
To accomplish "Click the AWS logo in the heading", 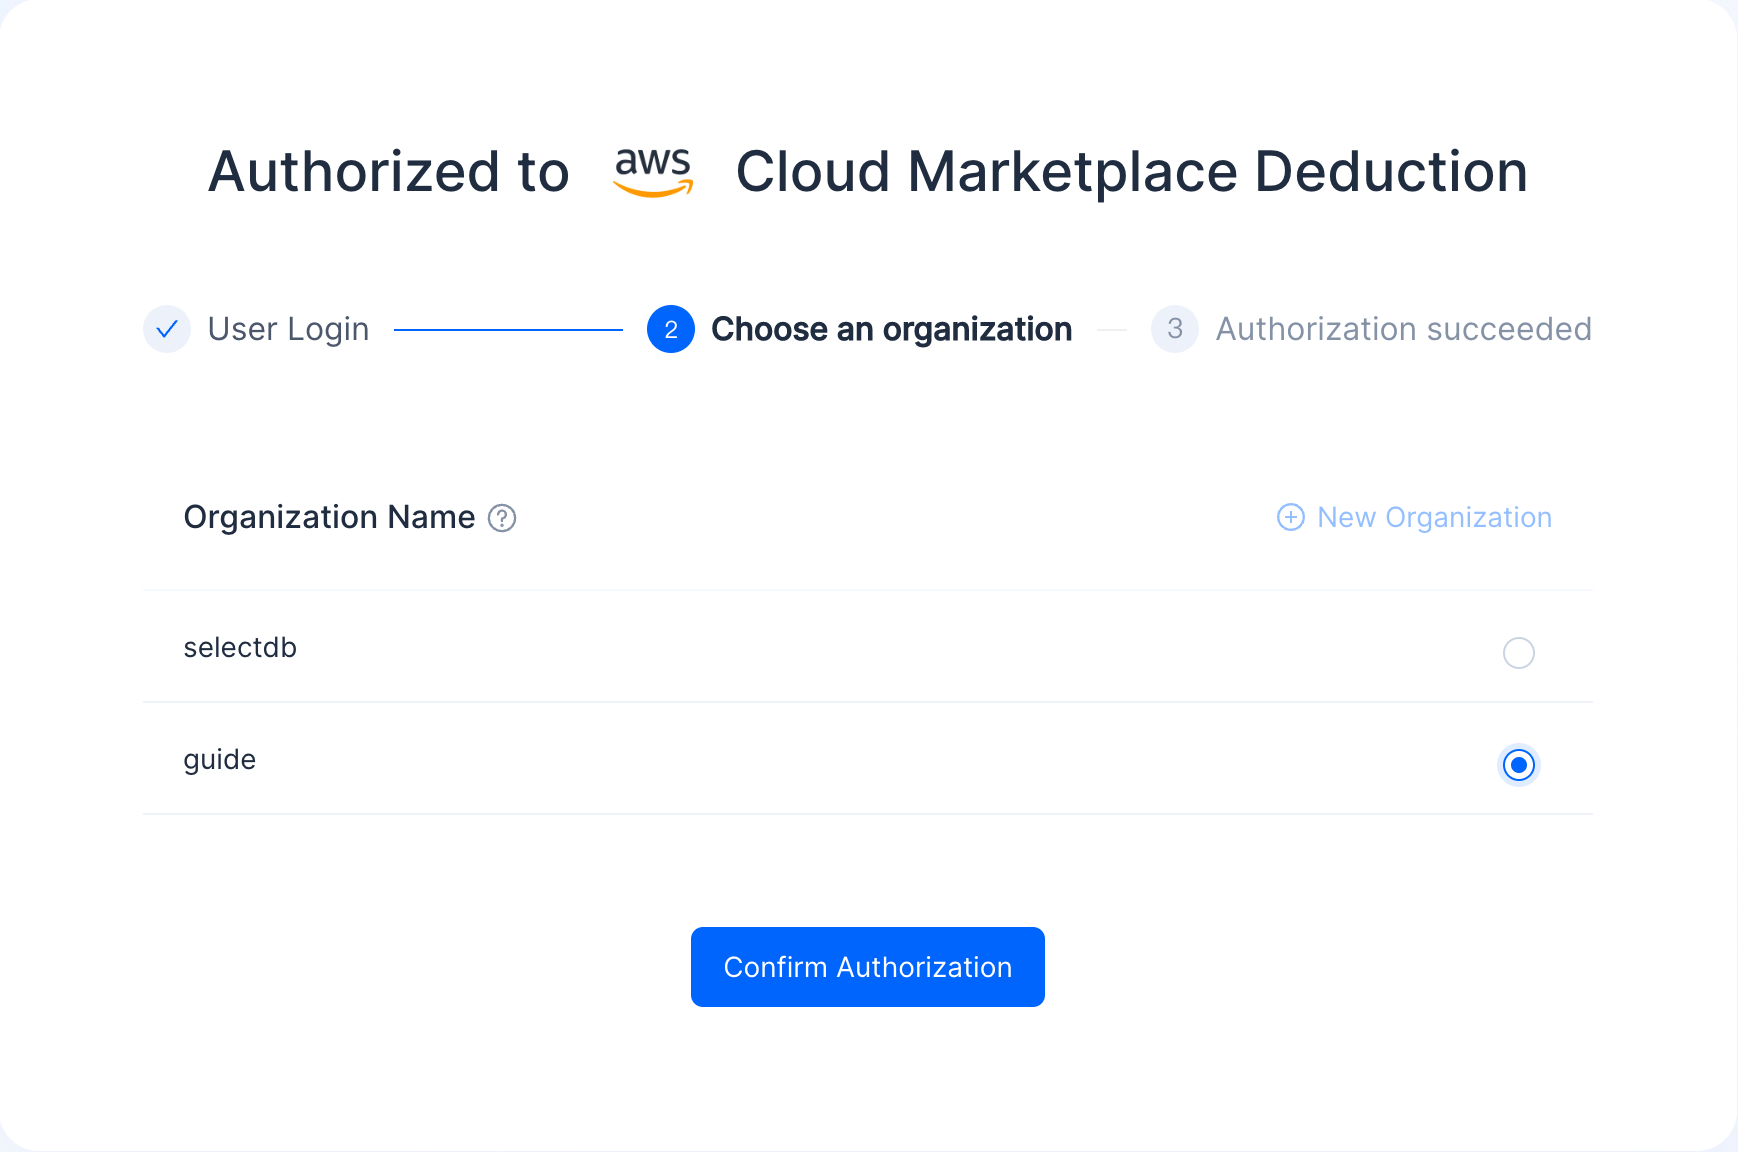I will (653, 172).
